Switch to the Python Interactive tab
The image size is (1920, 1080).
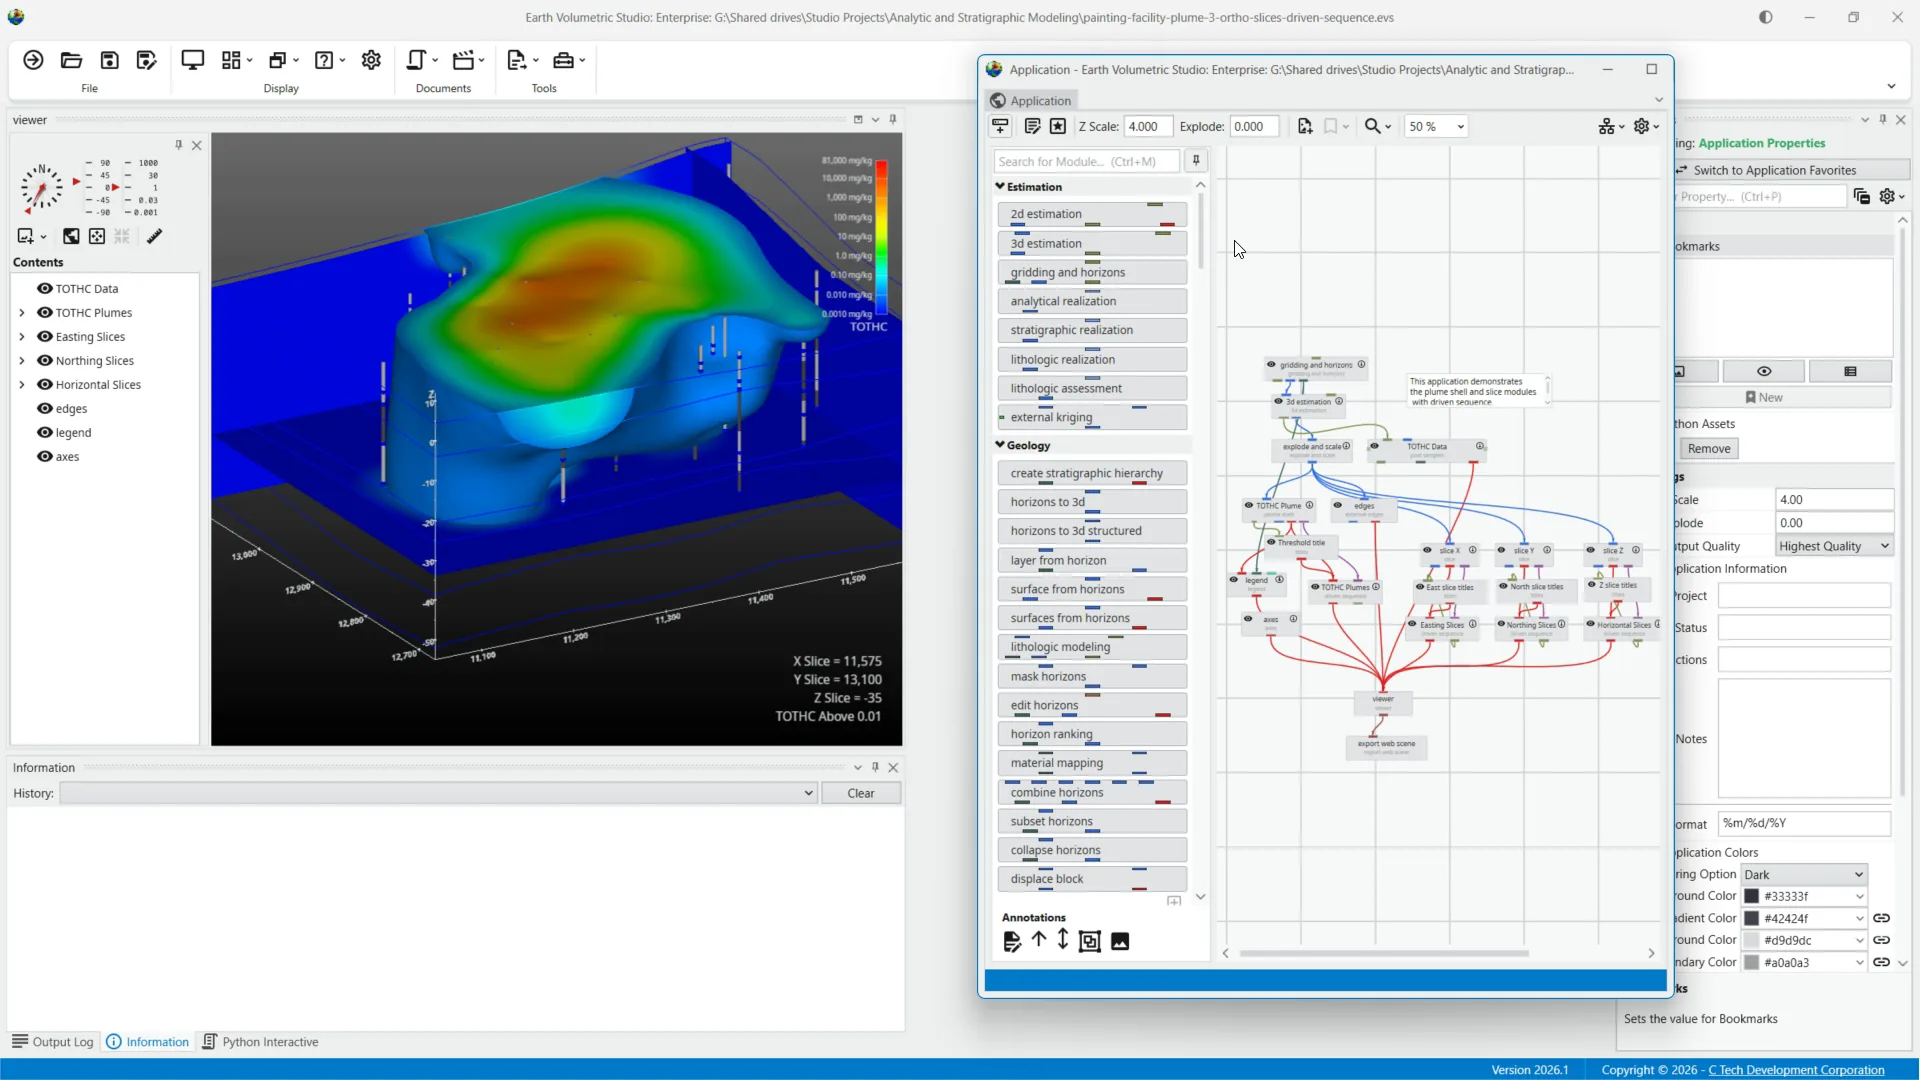pyautogui.click(x=260, y=1041)
